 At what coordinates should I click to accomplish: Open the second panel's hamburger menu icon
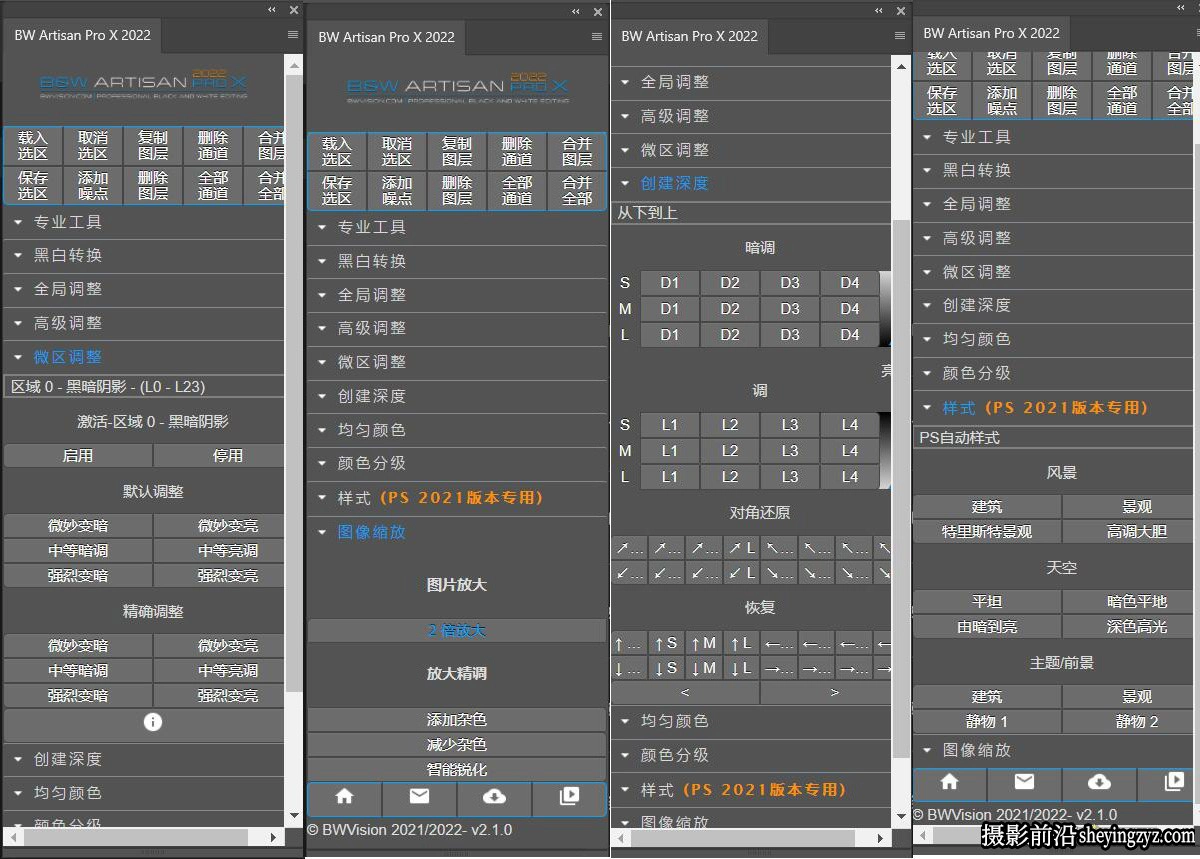click(597, 36)
